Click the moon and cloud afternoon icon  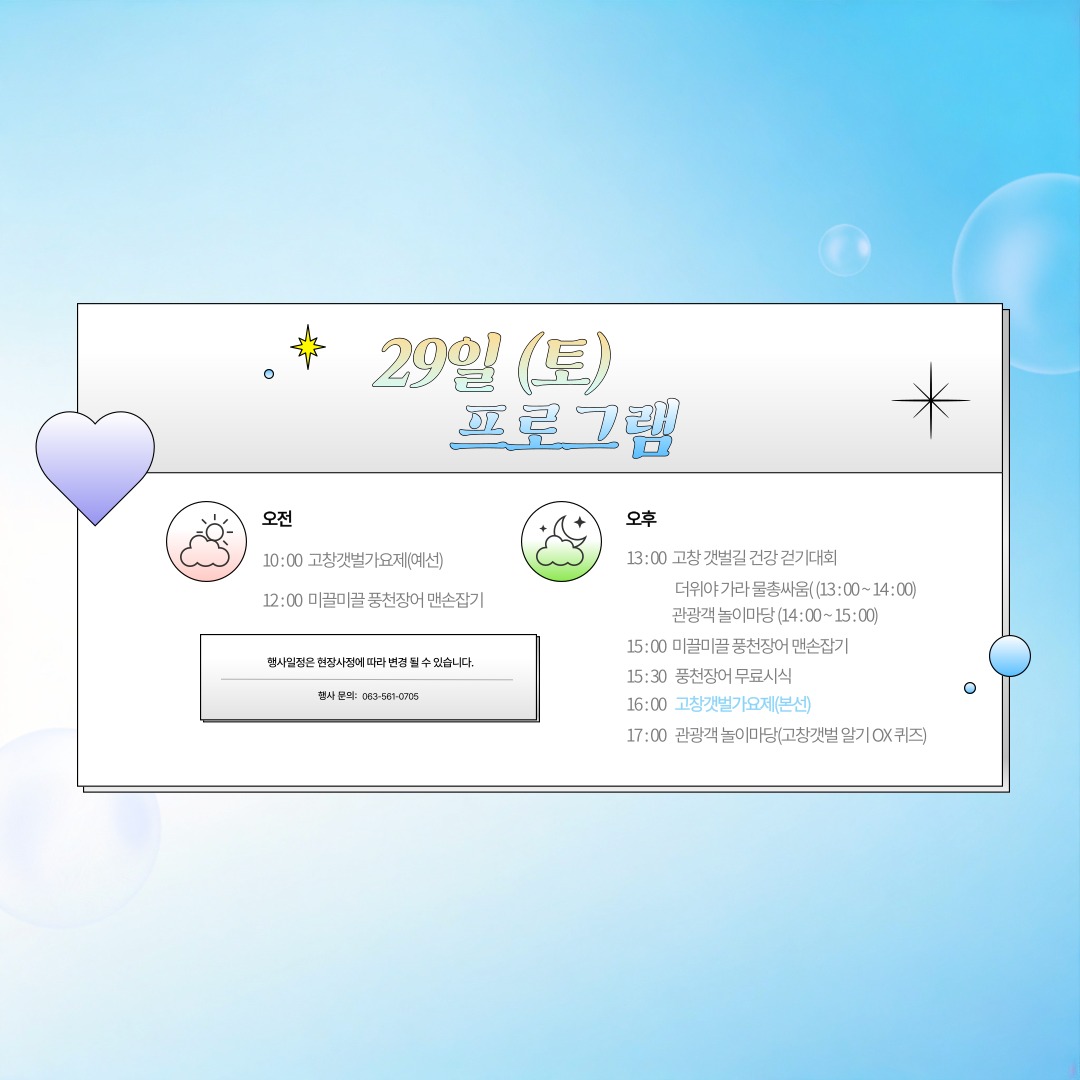coord(560,541)
